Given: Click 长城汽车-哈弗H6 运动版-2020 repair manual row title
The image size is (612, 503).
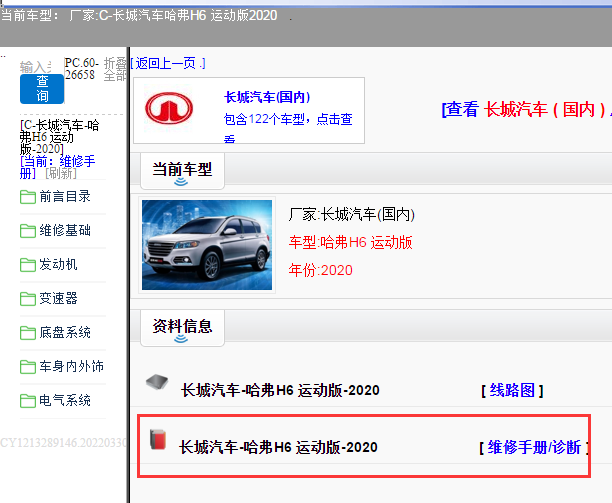Looking at the screenshot, I should coord(278,447).
